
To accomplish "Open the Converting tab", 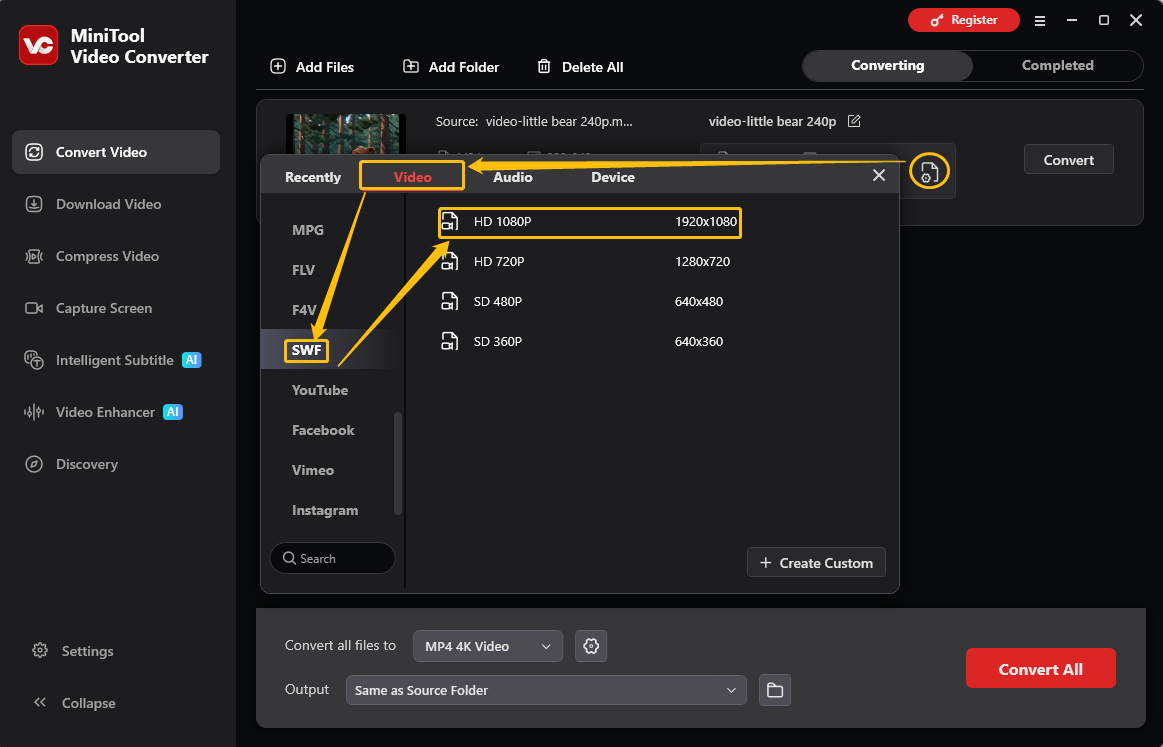I will point(887,65).
